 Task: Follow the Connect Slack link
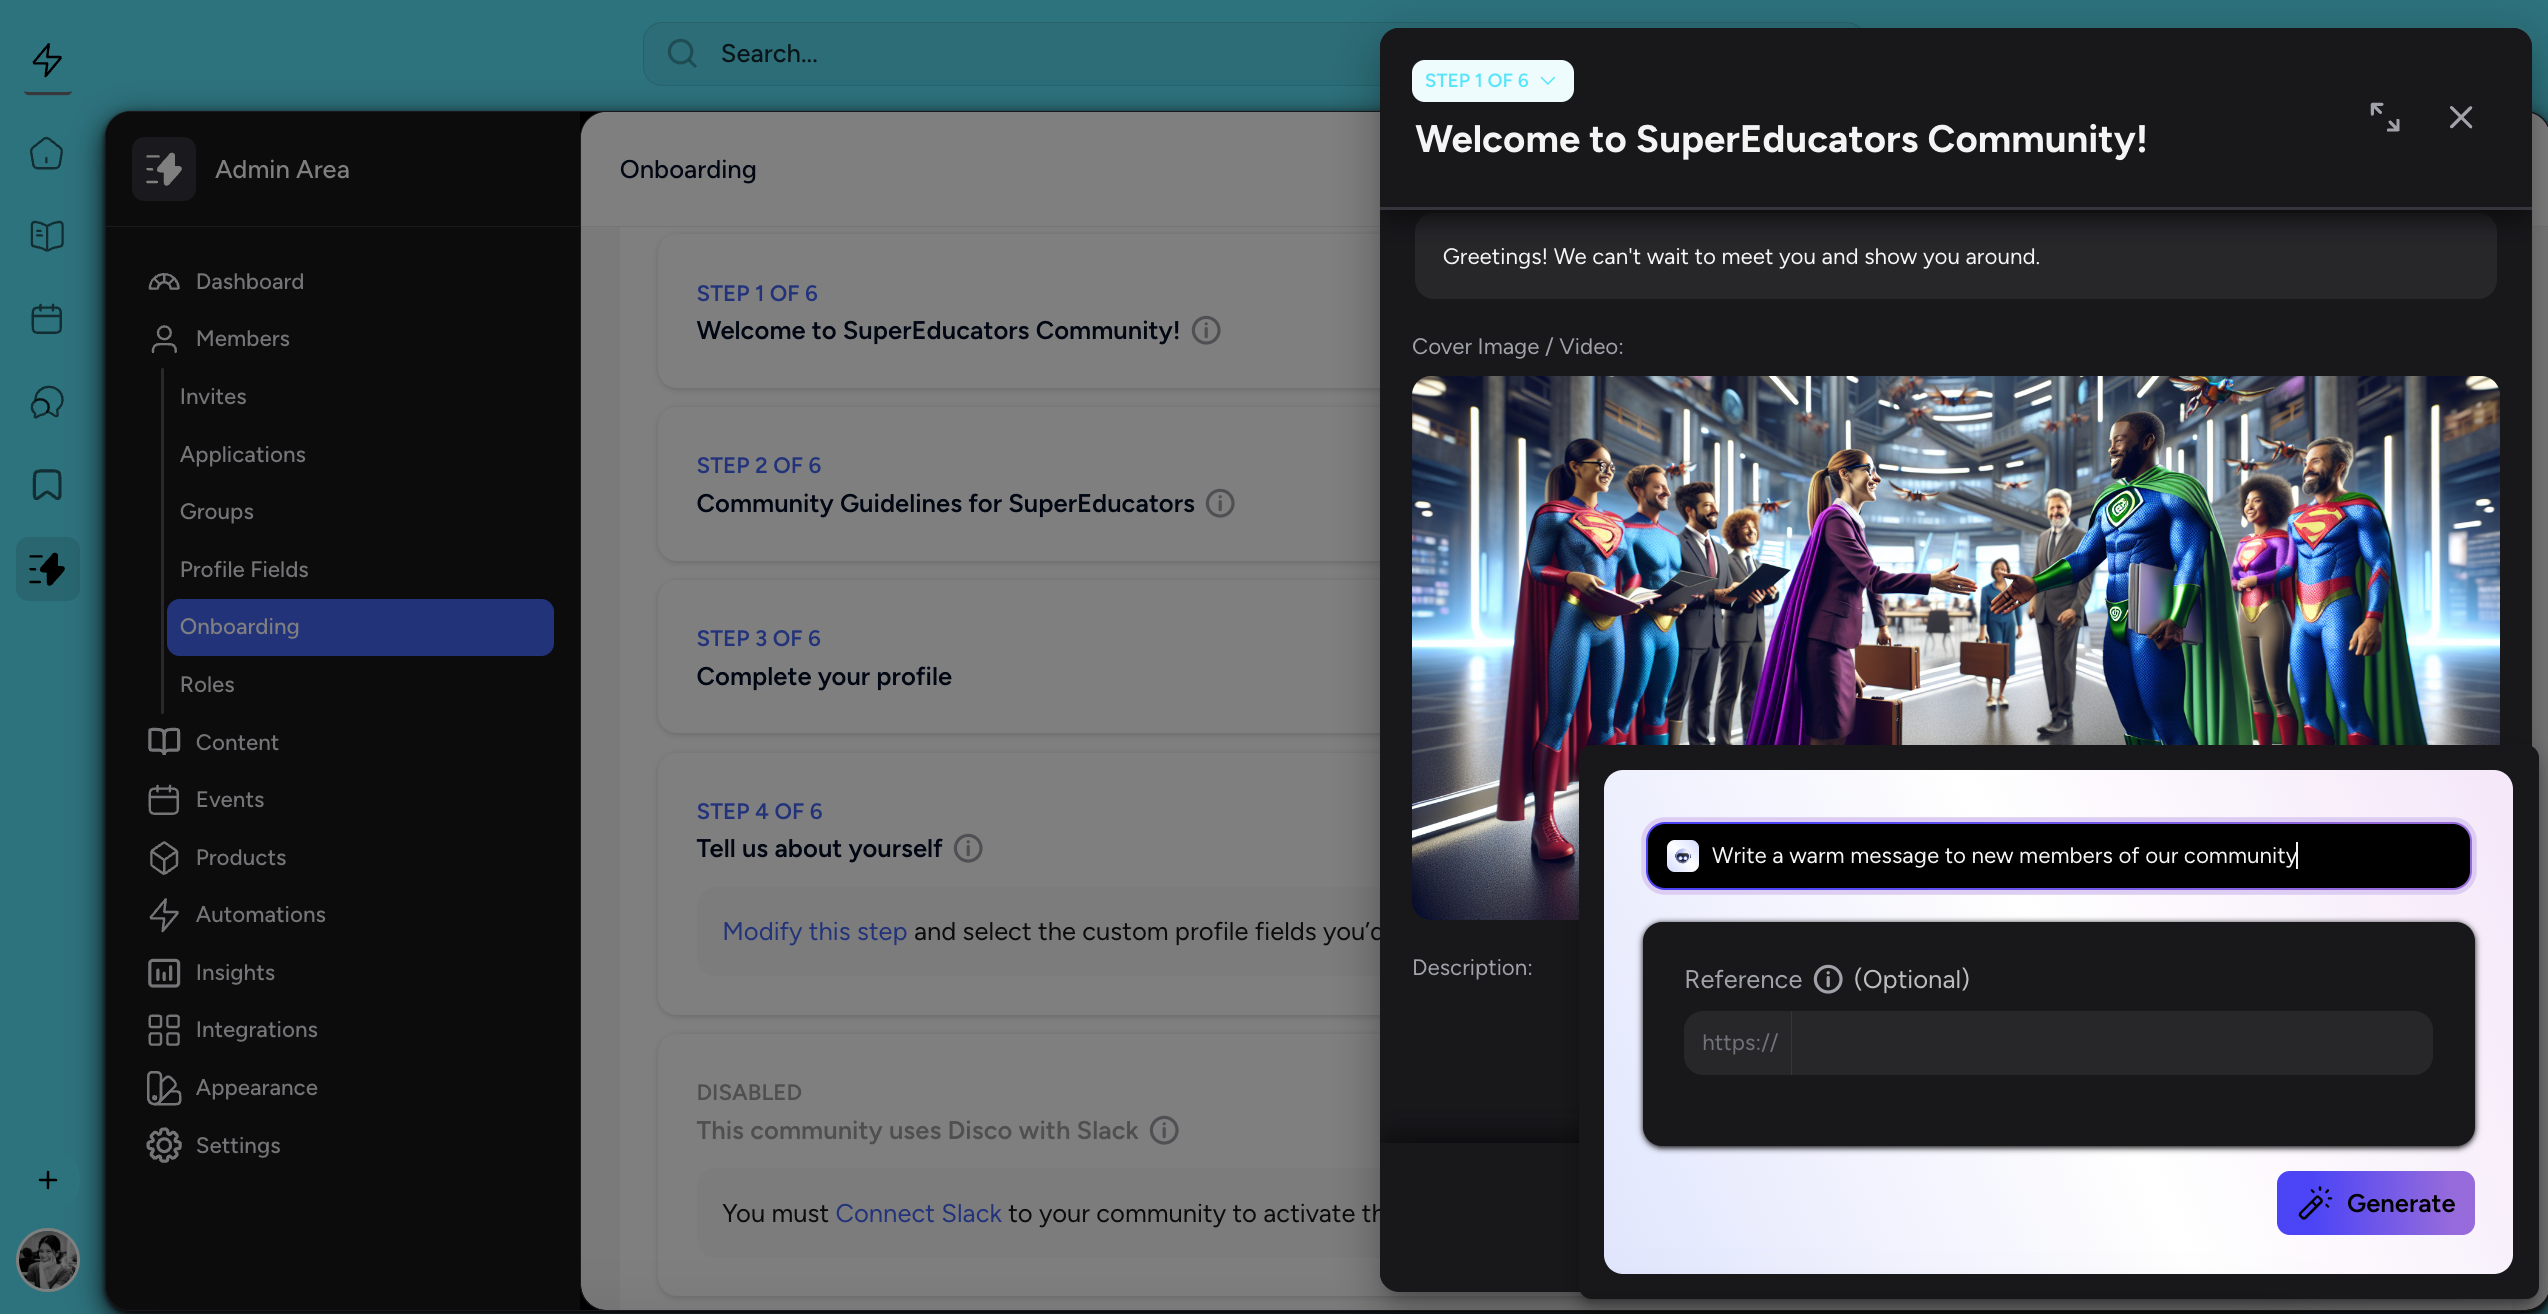(x=918, y=1213)
